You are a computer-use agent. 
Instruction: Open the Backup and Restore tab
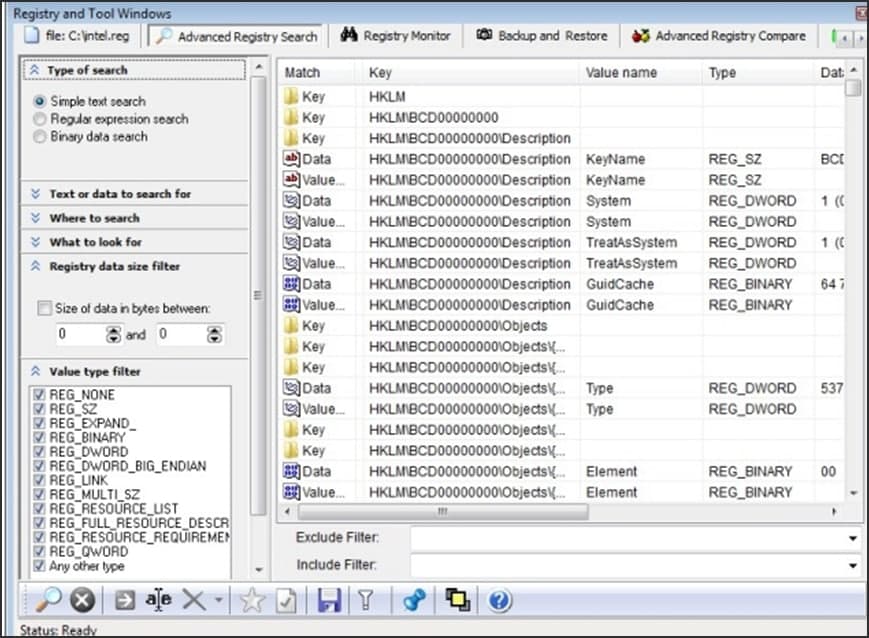pyautogui.click(x=541, y=36)
